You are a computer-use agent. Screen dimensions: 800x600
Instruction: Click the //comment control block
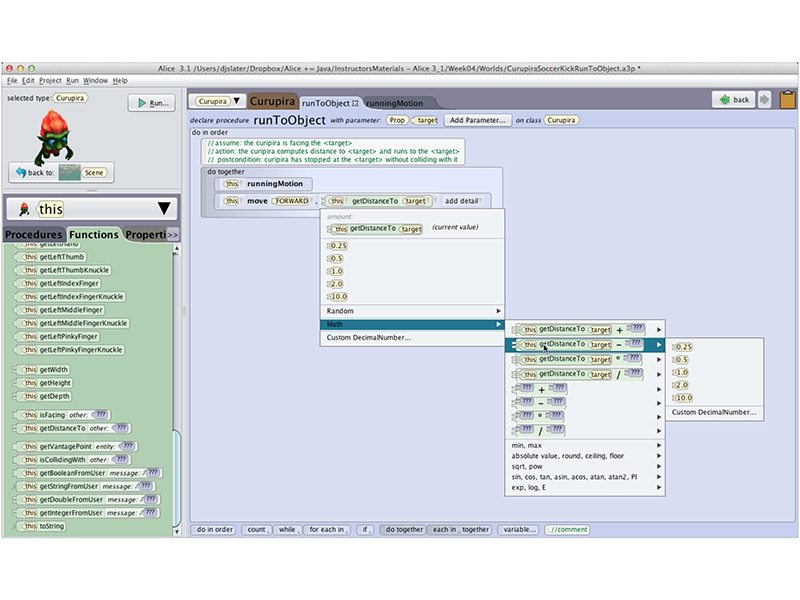[567, 530]
